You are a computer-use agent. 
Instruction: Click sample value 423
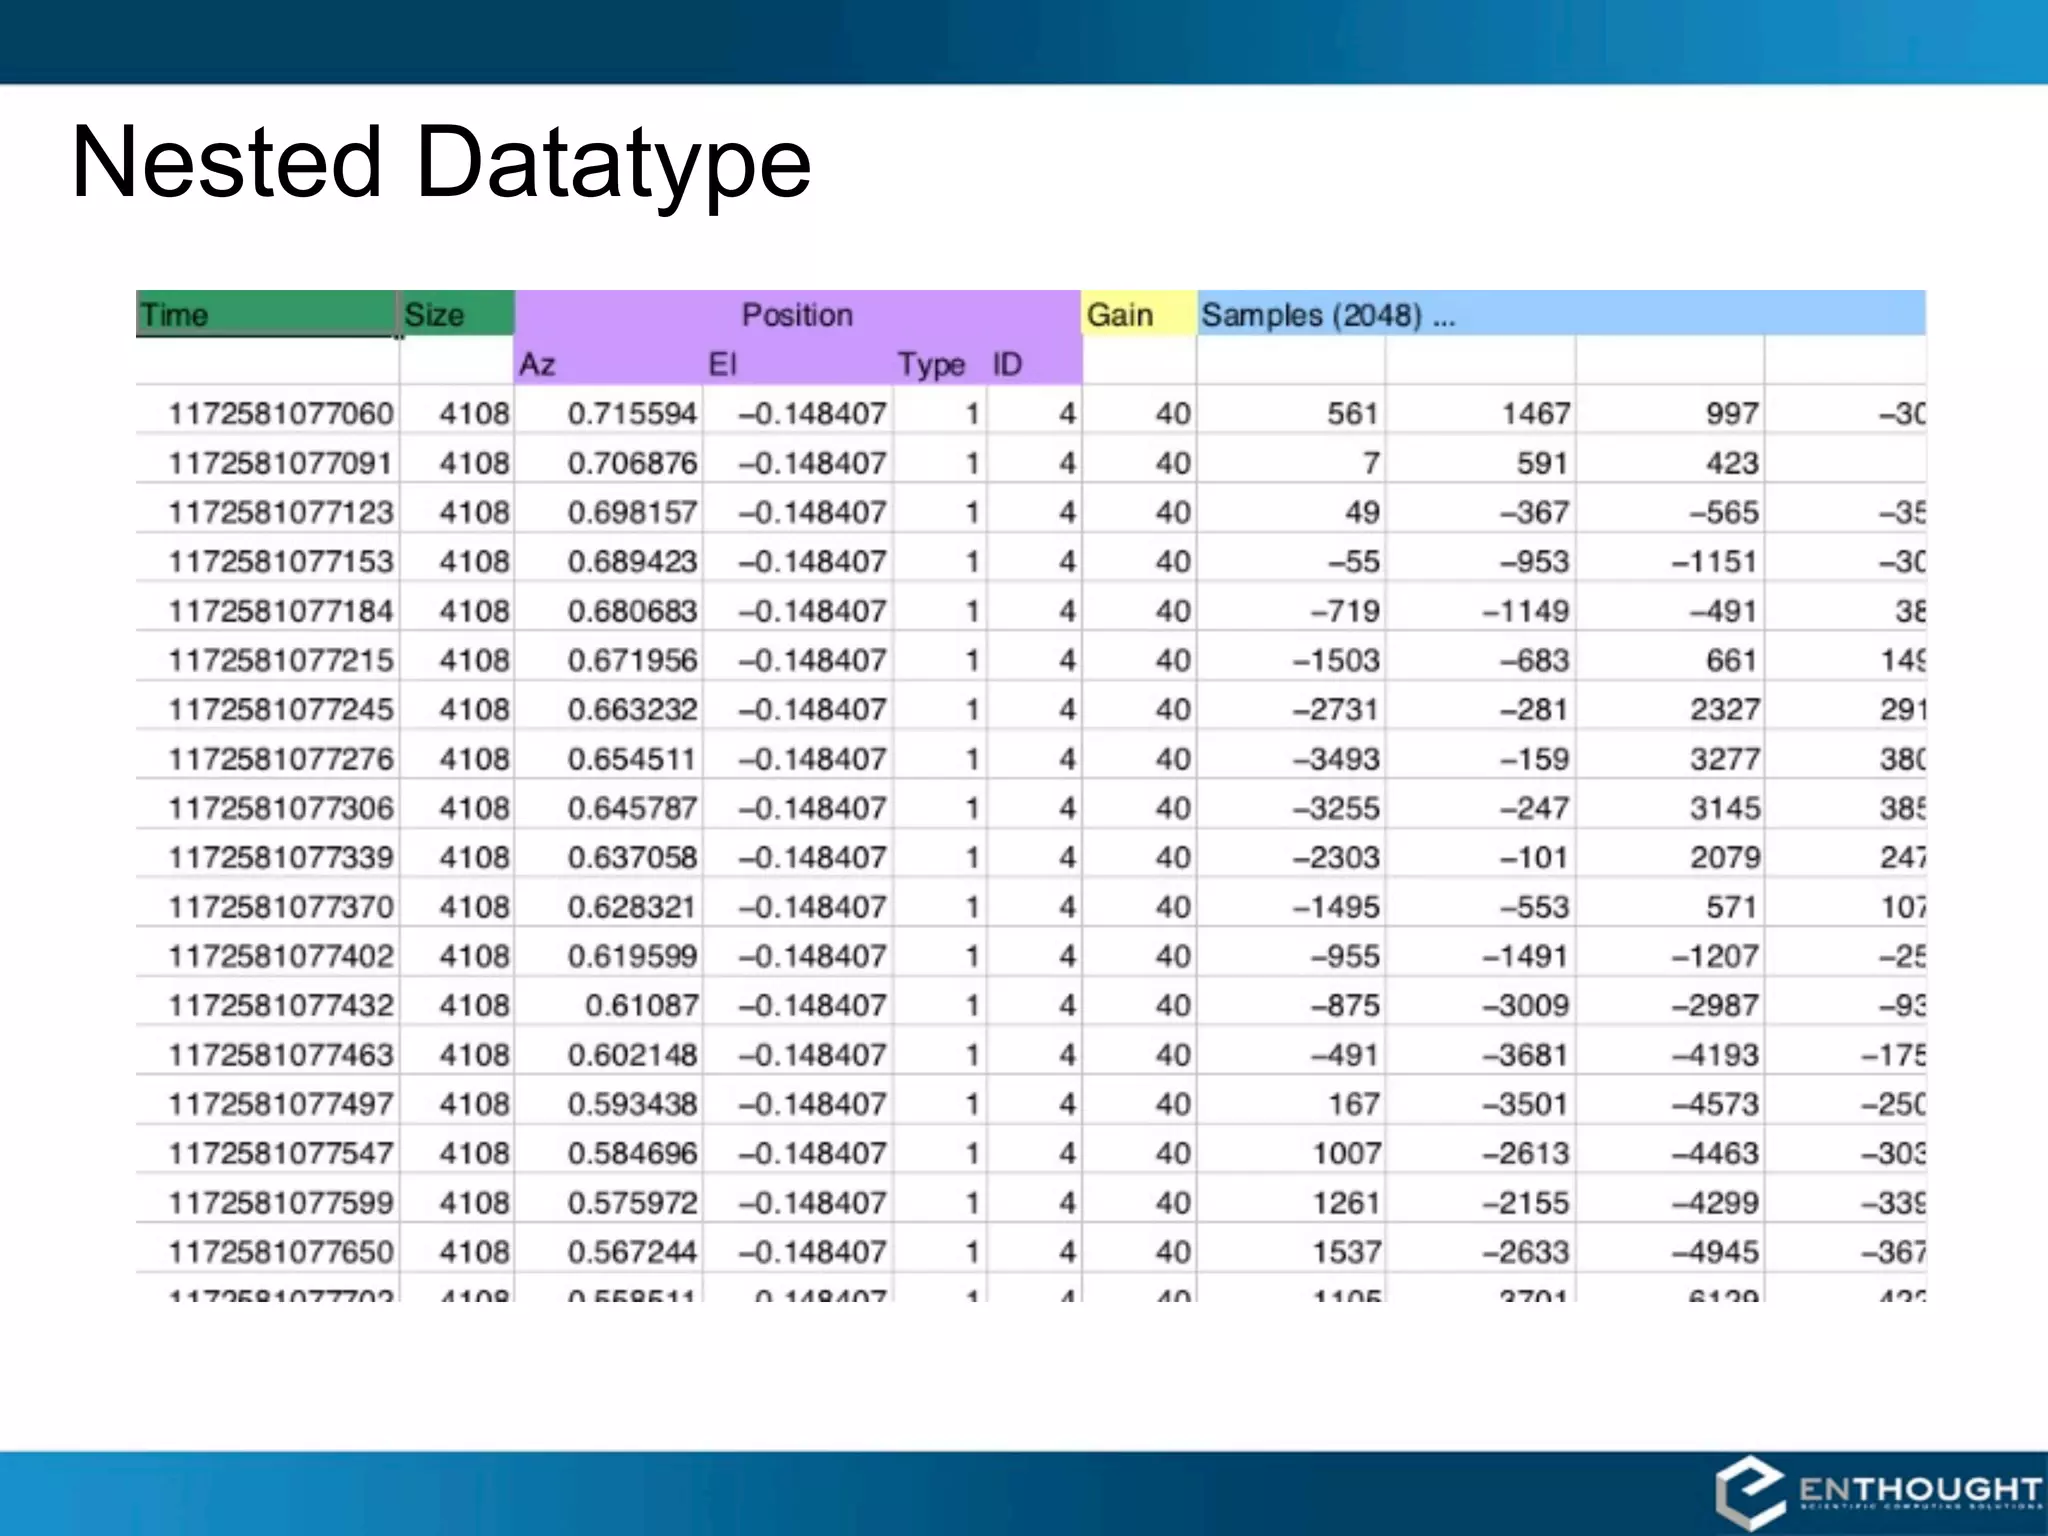[1732, 462]
